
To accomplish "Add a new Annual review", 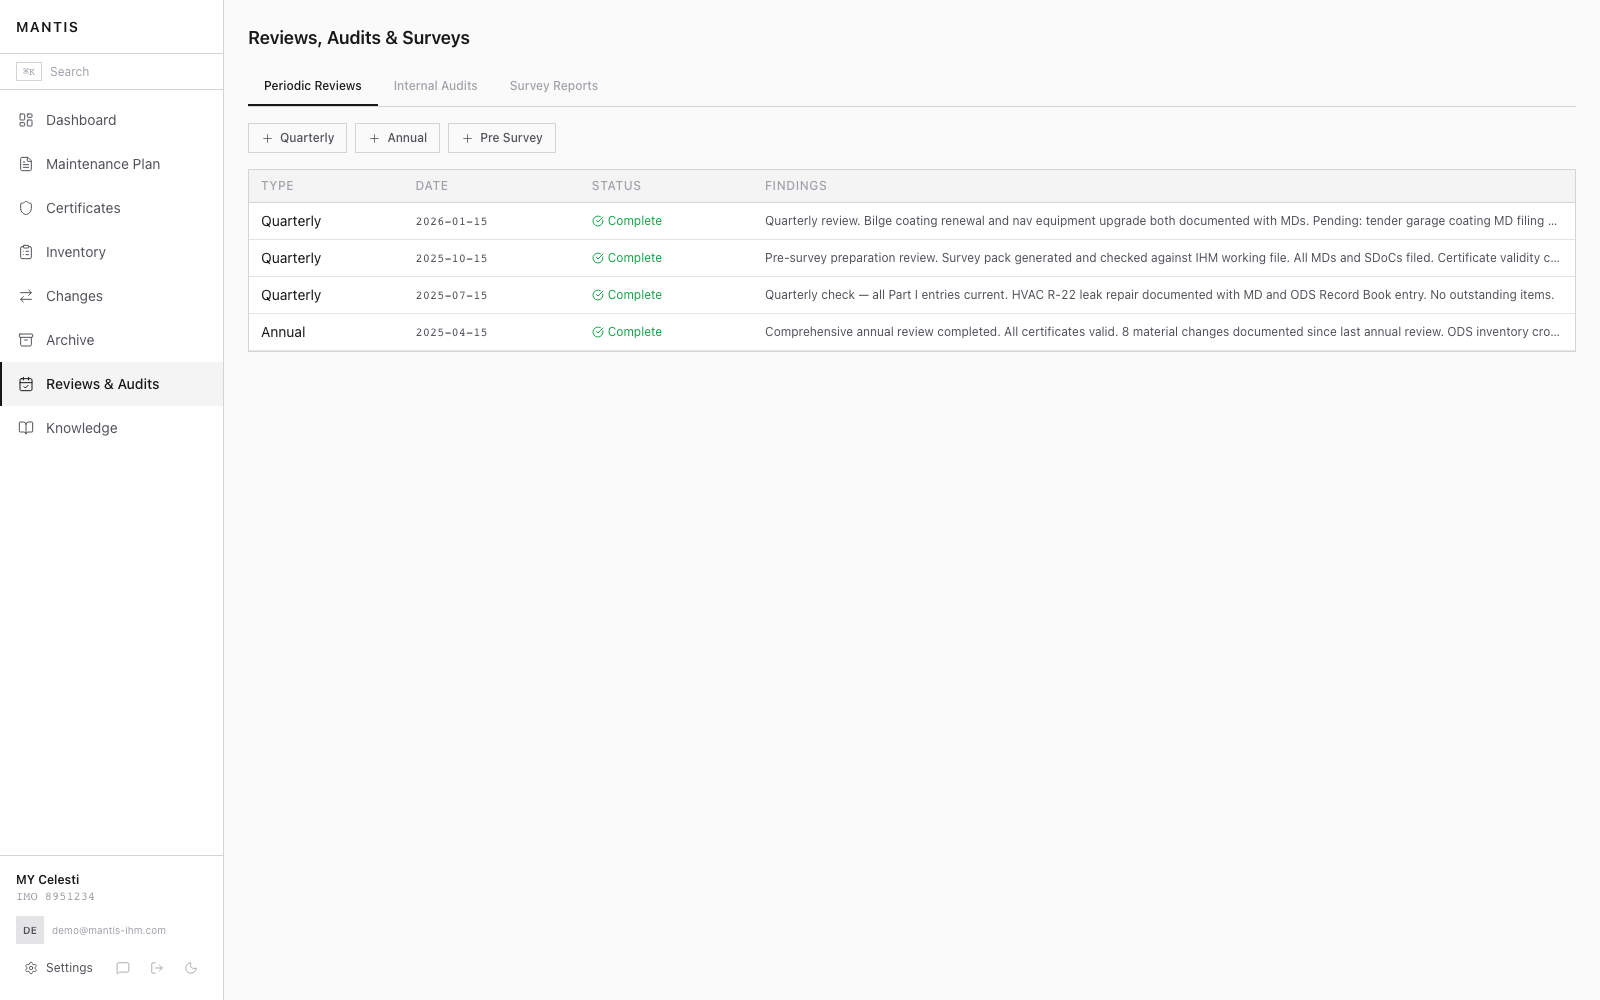I will coord(397,138).
